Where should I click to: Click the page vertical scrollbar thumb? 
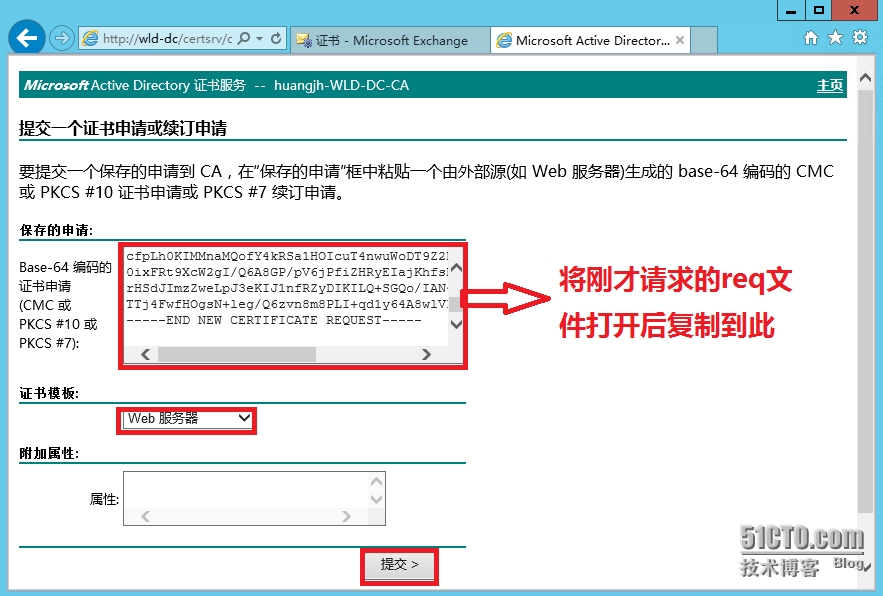coord(865,301)
